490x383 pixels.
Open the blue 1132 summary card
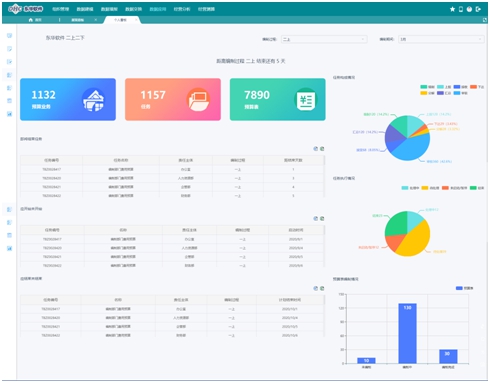click(68, 99)
